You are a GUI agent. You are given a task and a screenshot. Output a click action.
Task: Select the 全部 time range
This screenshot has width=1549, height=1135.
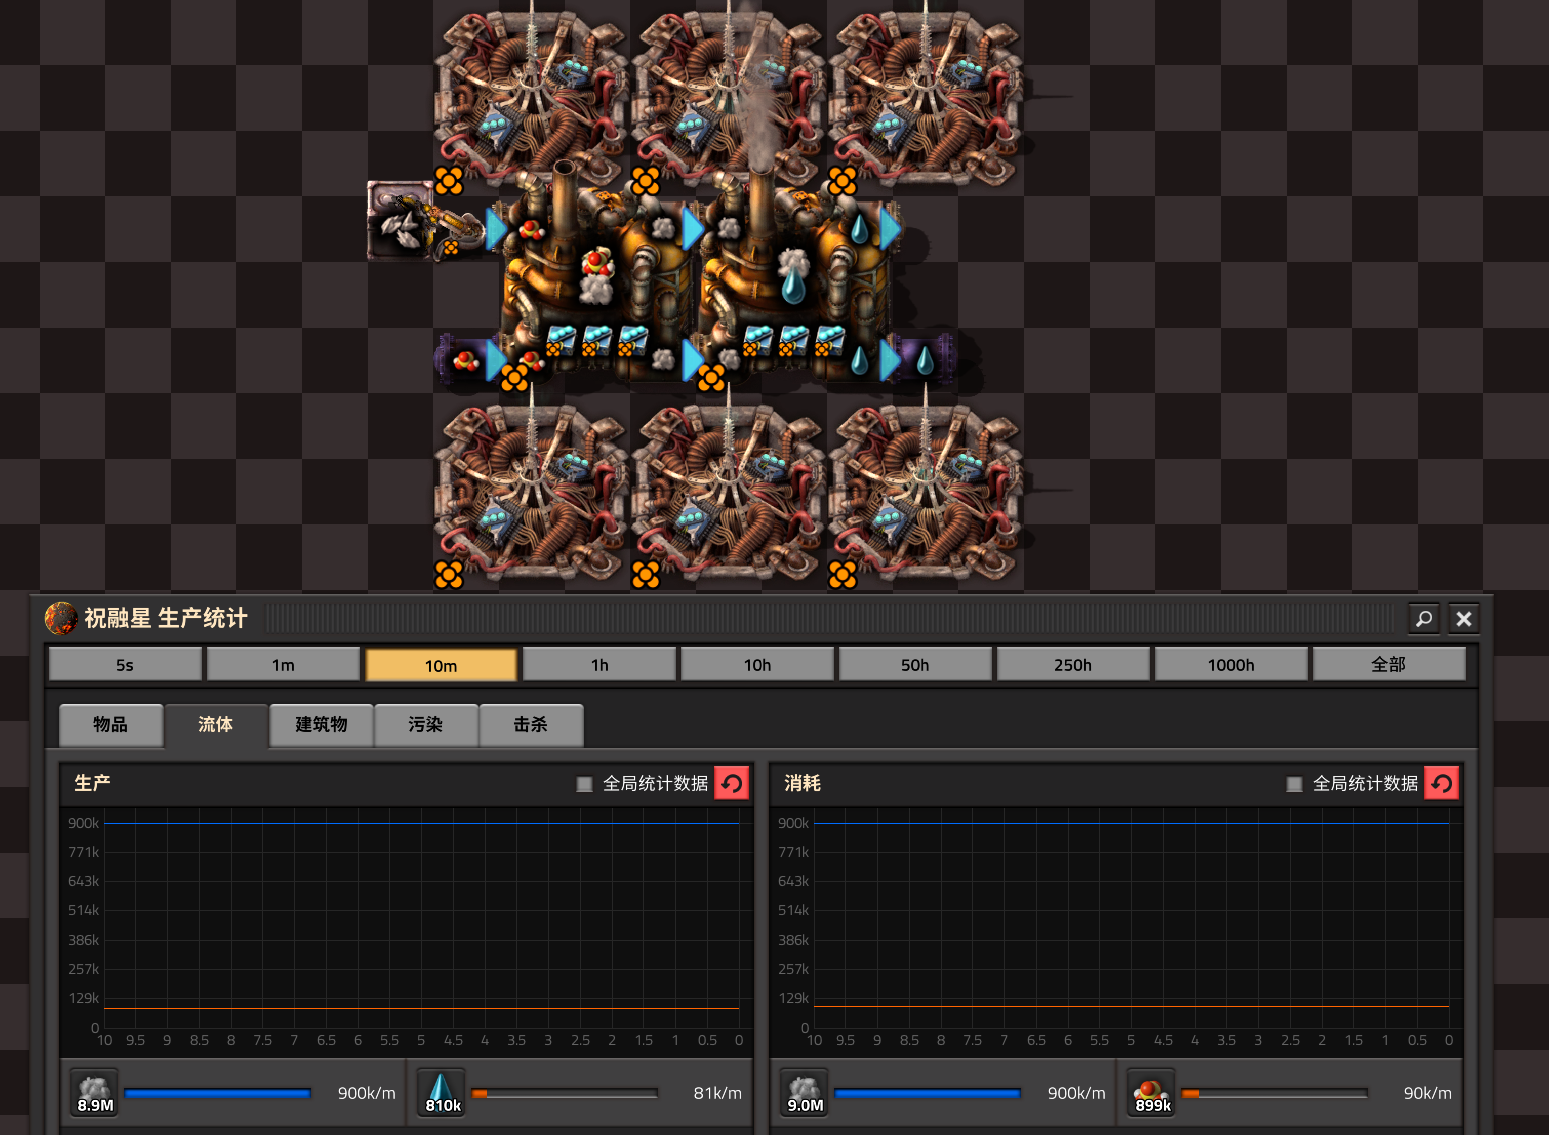click(1389, 664)
